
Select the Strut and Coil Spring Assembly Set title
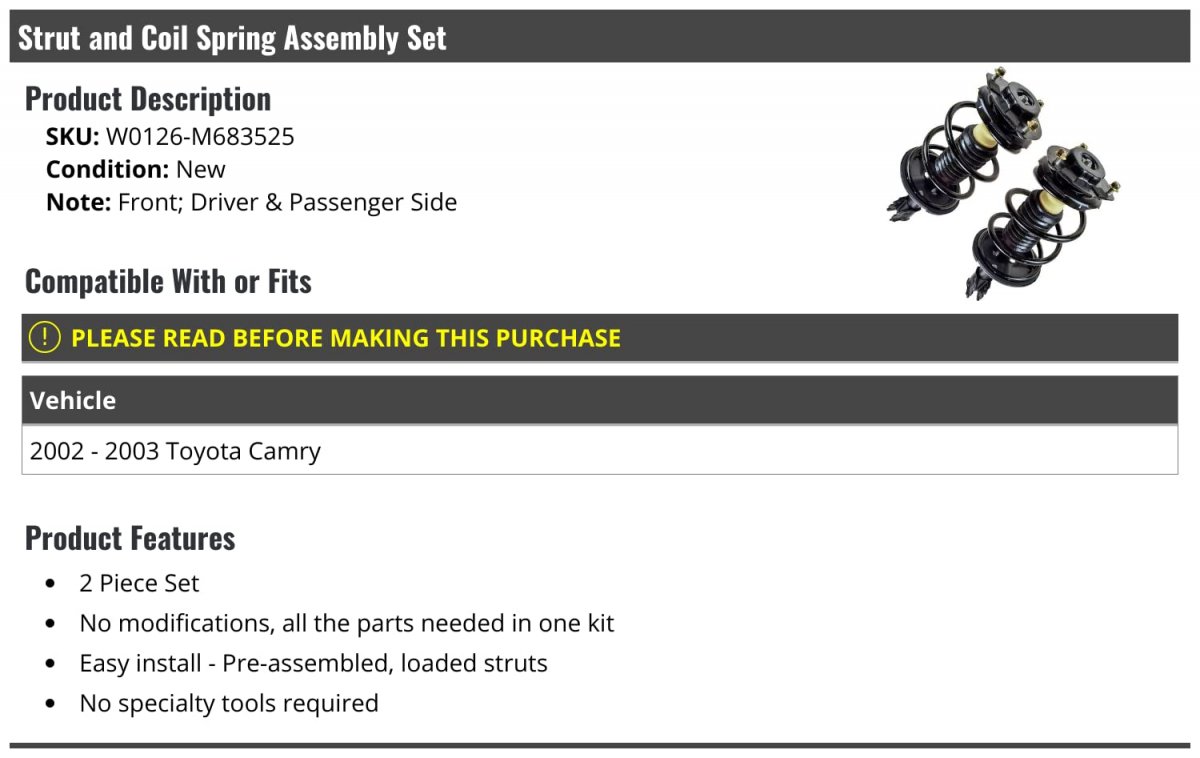(x=232, y=38)
